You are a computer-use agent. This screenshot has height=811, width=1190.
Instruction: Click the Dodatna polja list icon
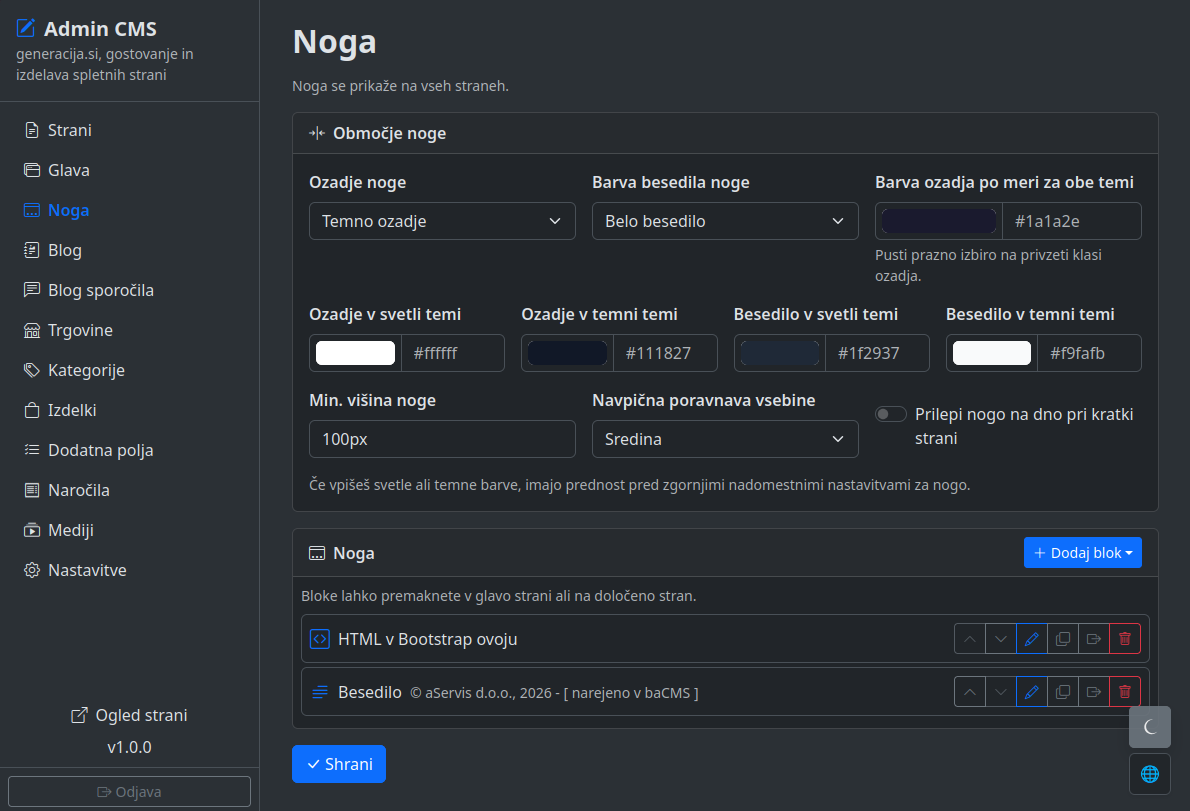32,450
